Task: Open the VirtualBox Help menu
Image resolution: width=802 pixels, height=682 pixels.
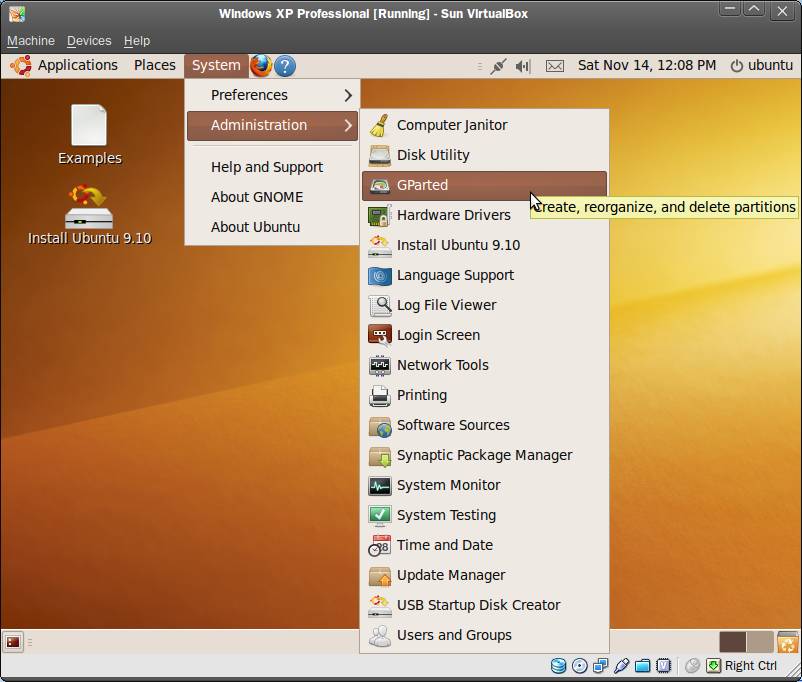Action: 137,40
